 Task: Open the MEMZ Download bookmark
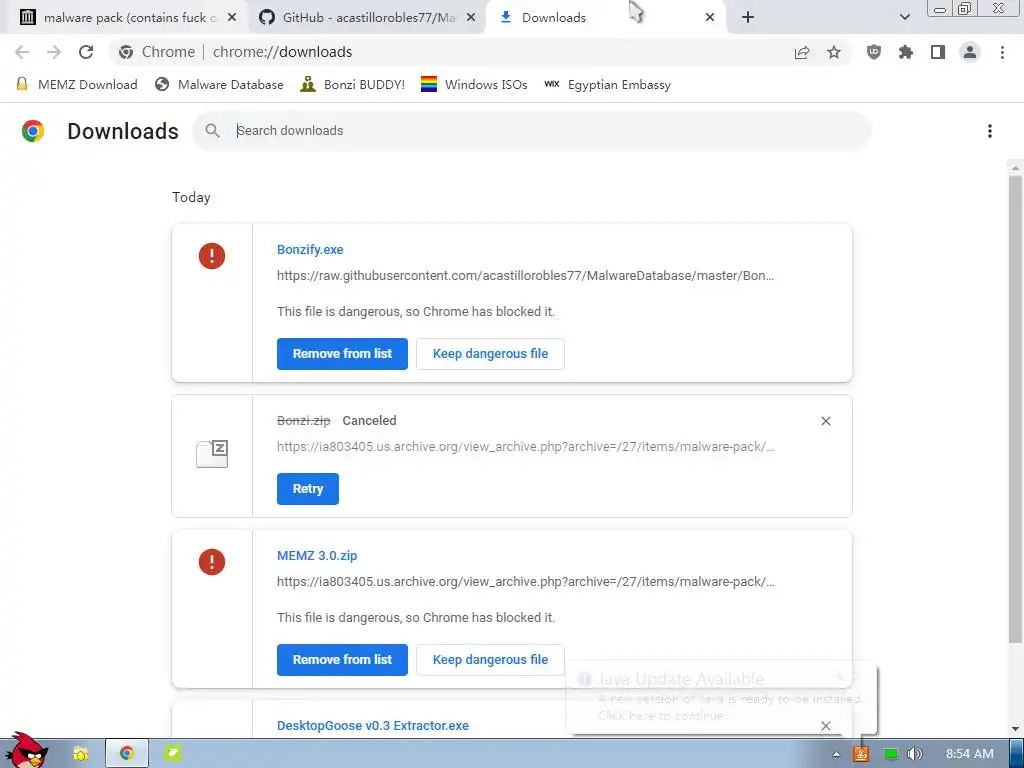point(77,84)
